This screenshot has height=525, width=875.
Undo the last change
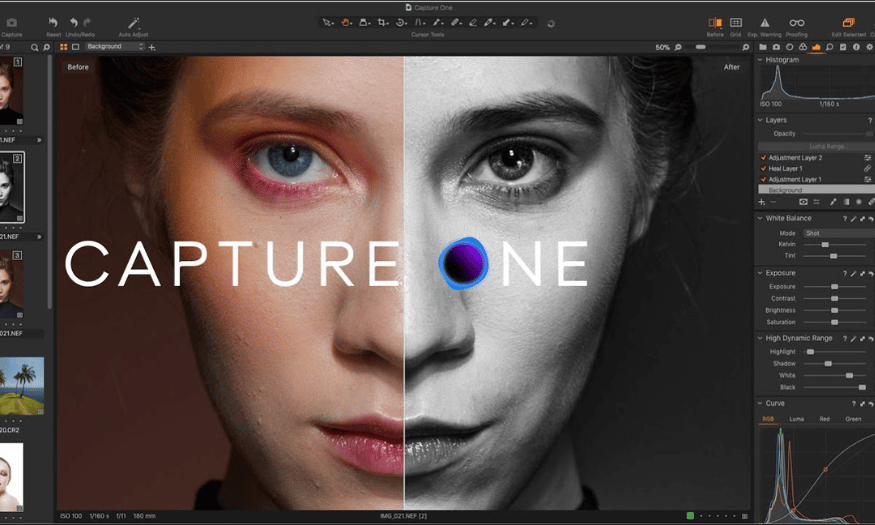pos(74,22)
